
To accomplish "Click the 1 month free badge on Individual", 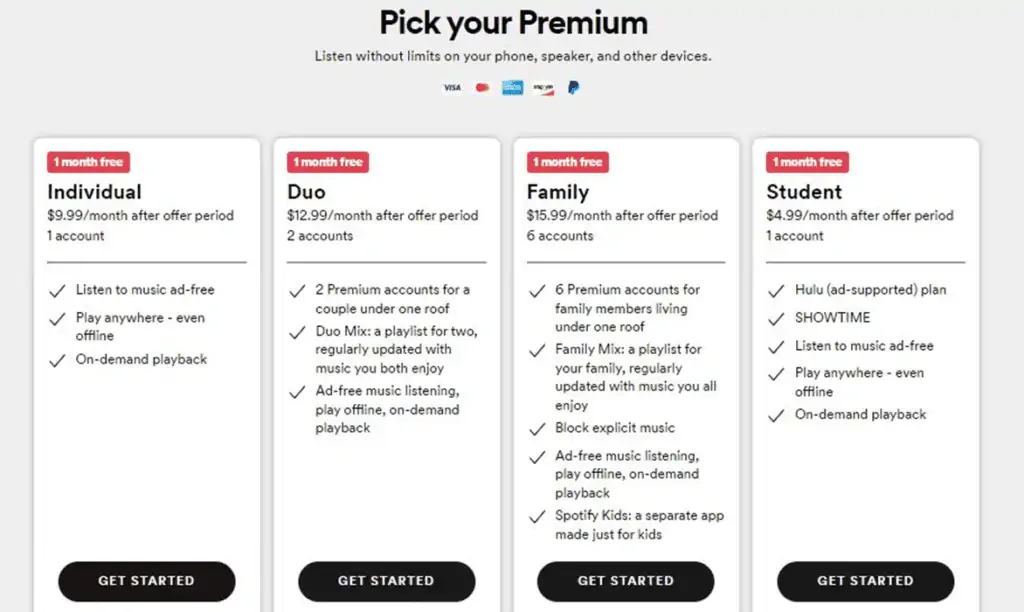I will pyautogui.click(x=88, y=161).
